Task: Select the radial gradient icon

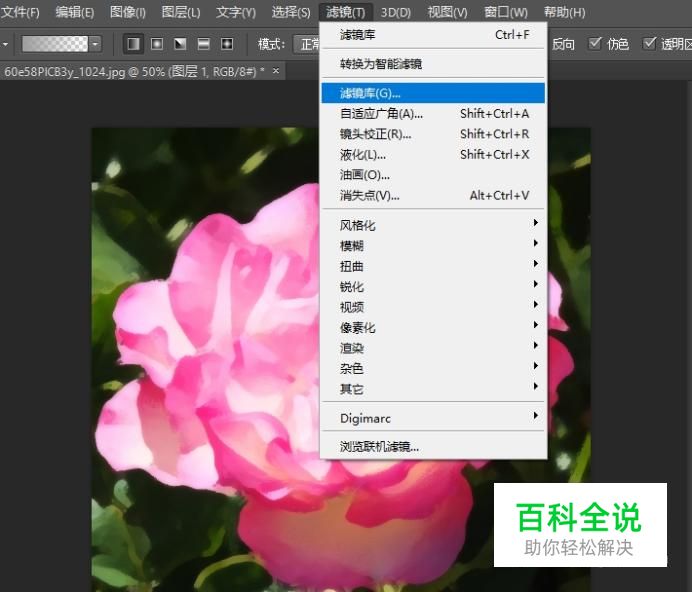Action: click(x=157, y=44)
